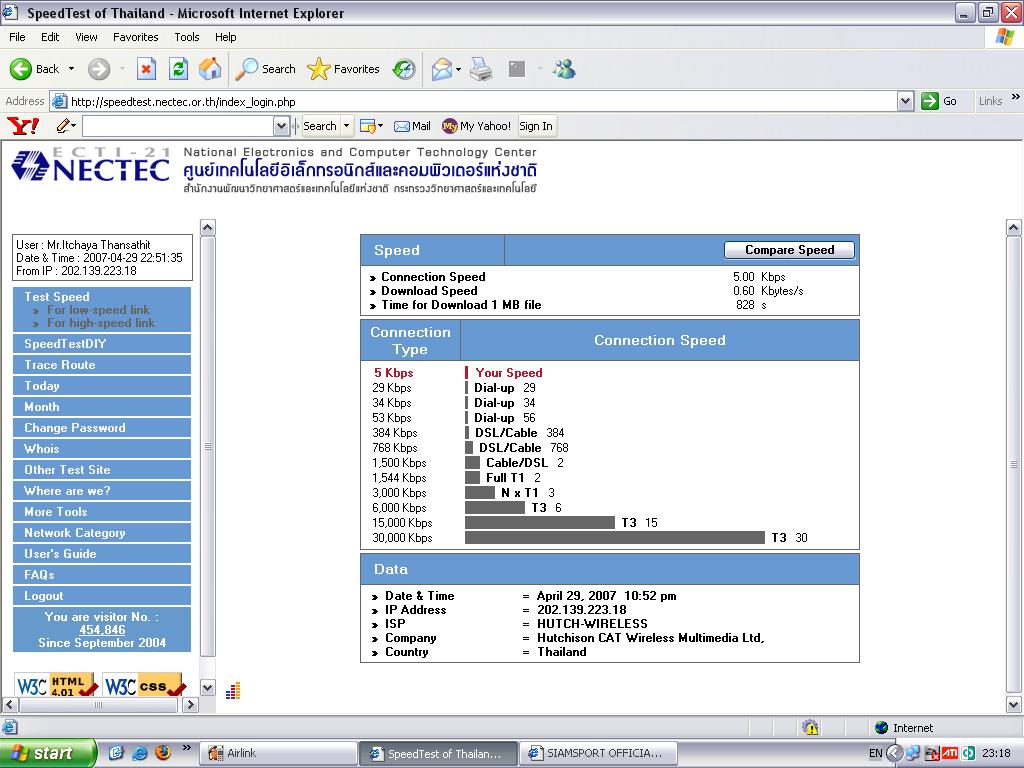This screenshot has height=768, width=1024.
Task: Open Yahoo Mail envelope button
Action: [x=412, y=126]
